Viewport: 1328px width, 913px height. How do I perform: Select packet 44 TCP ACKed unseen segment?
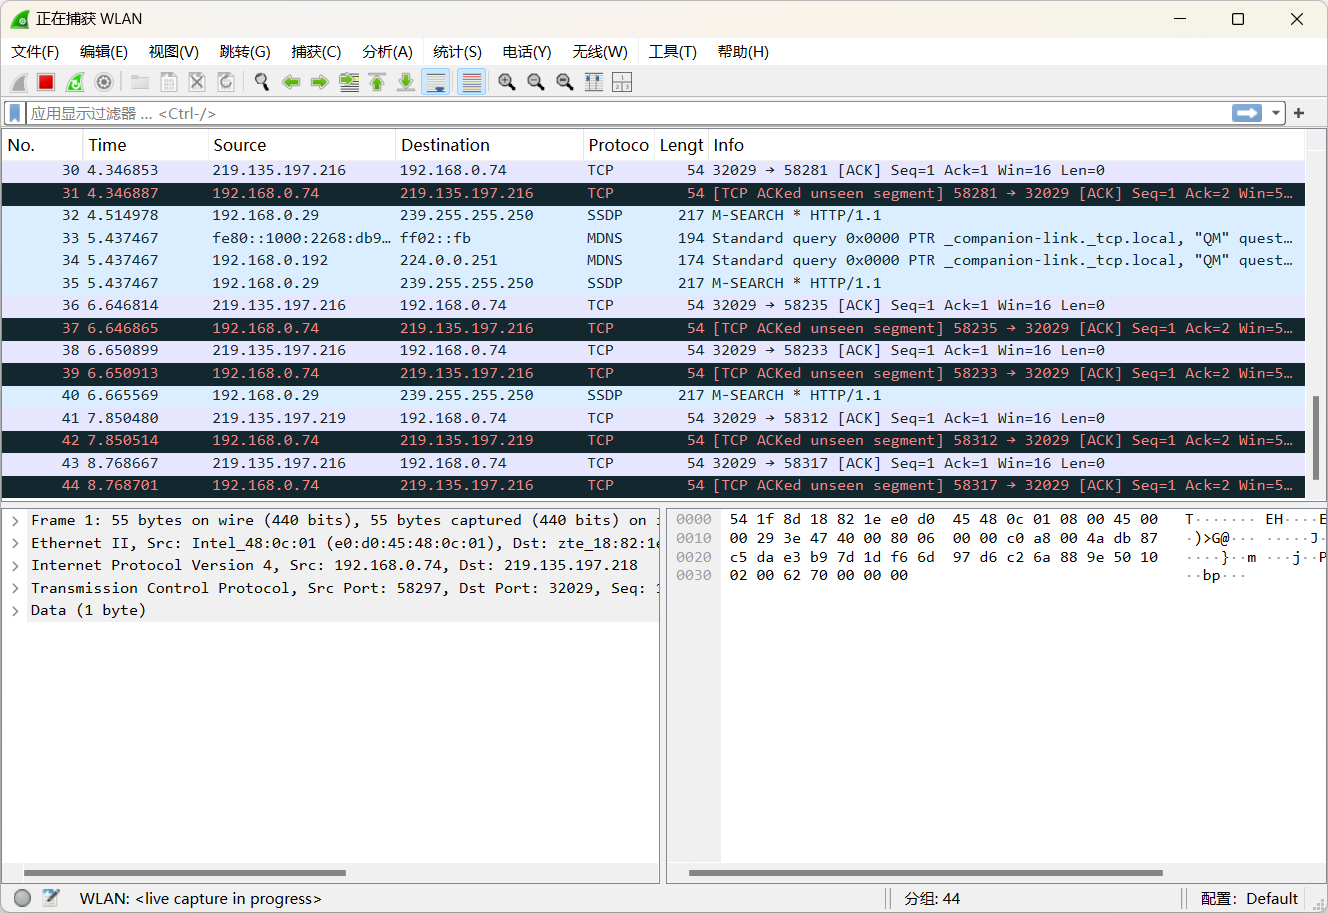(653, 485)
